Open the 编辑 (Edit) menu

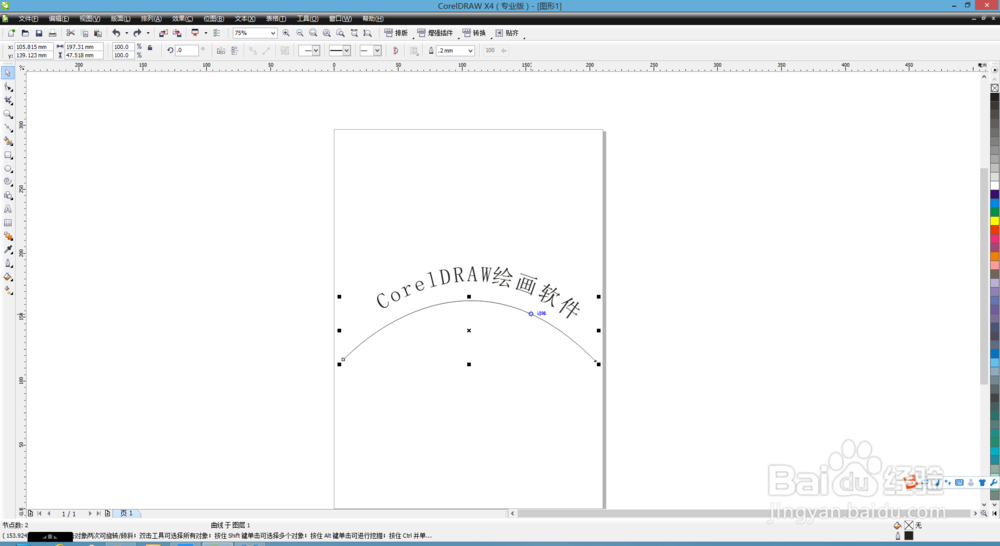pos(59,18)
